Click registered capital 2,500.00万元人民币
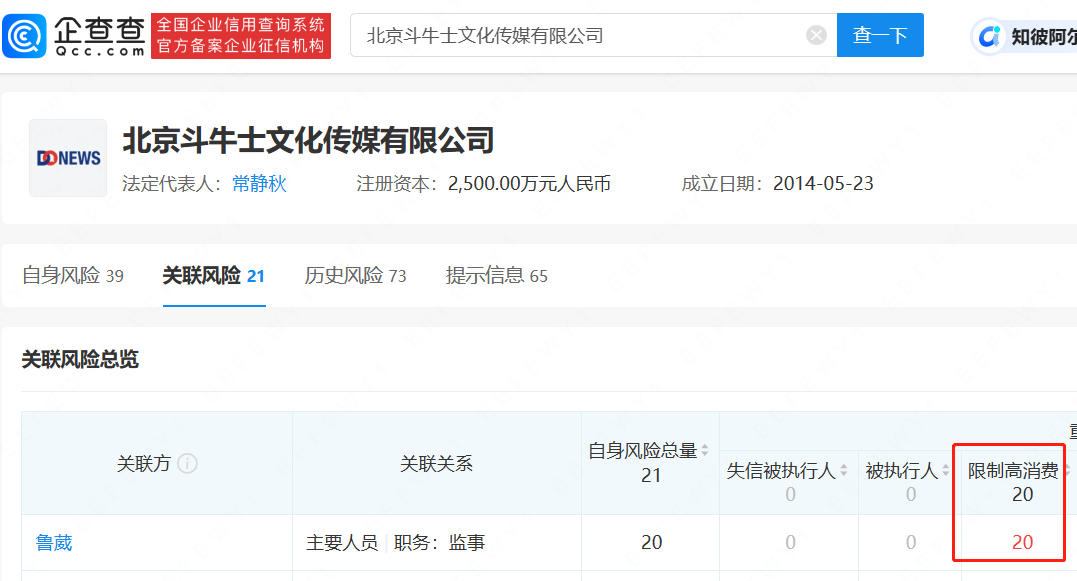This screenshot has width=1077, height=581. point(529,183)
